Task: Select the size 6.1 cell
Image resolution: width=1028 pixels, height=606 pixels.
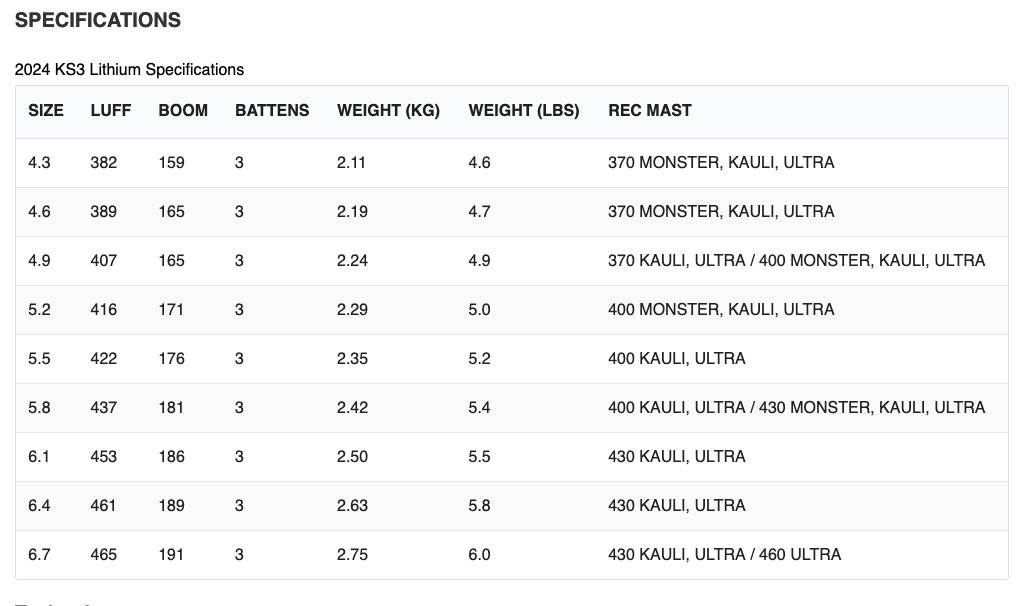Action: [39, 456]
